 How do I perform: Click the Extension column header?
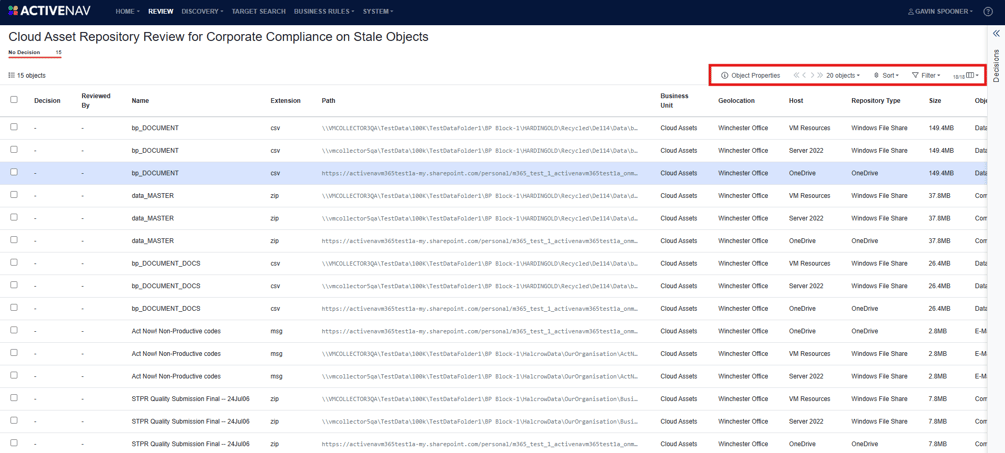coord(286,101)
